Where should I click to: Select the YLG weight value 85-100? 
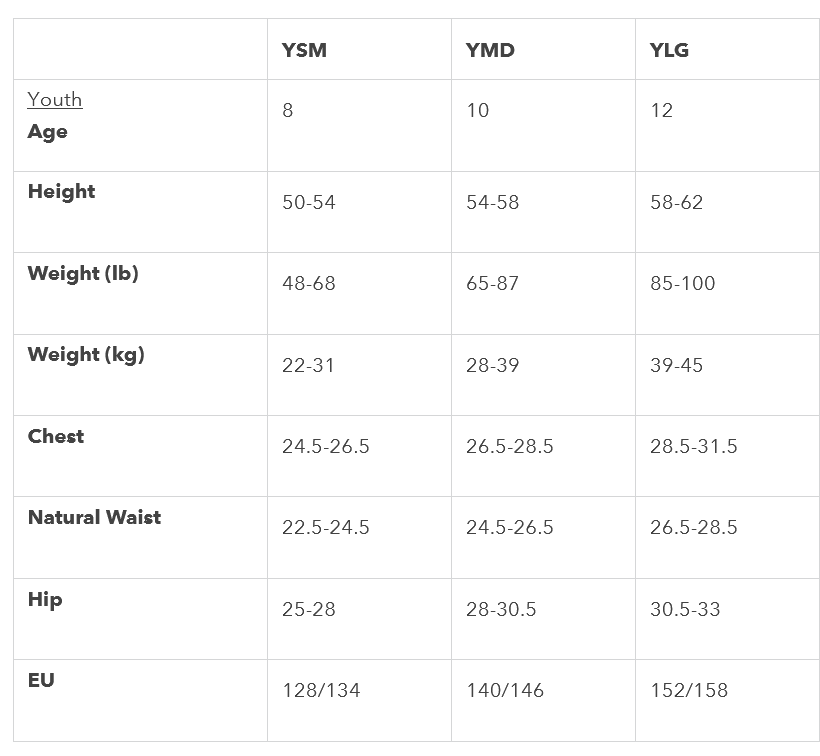coord(682,283)
